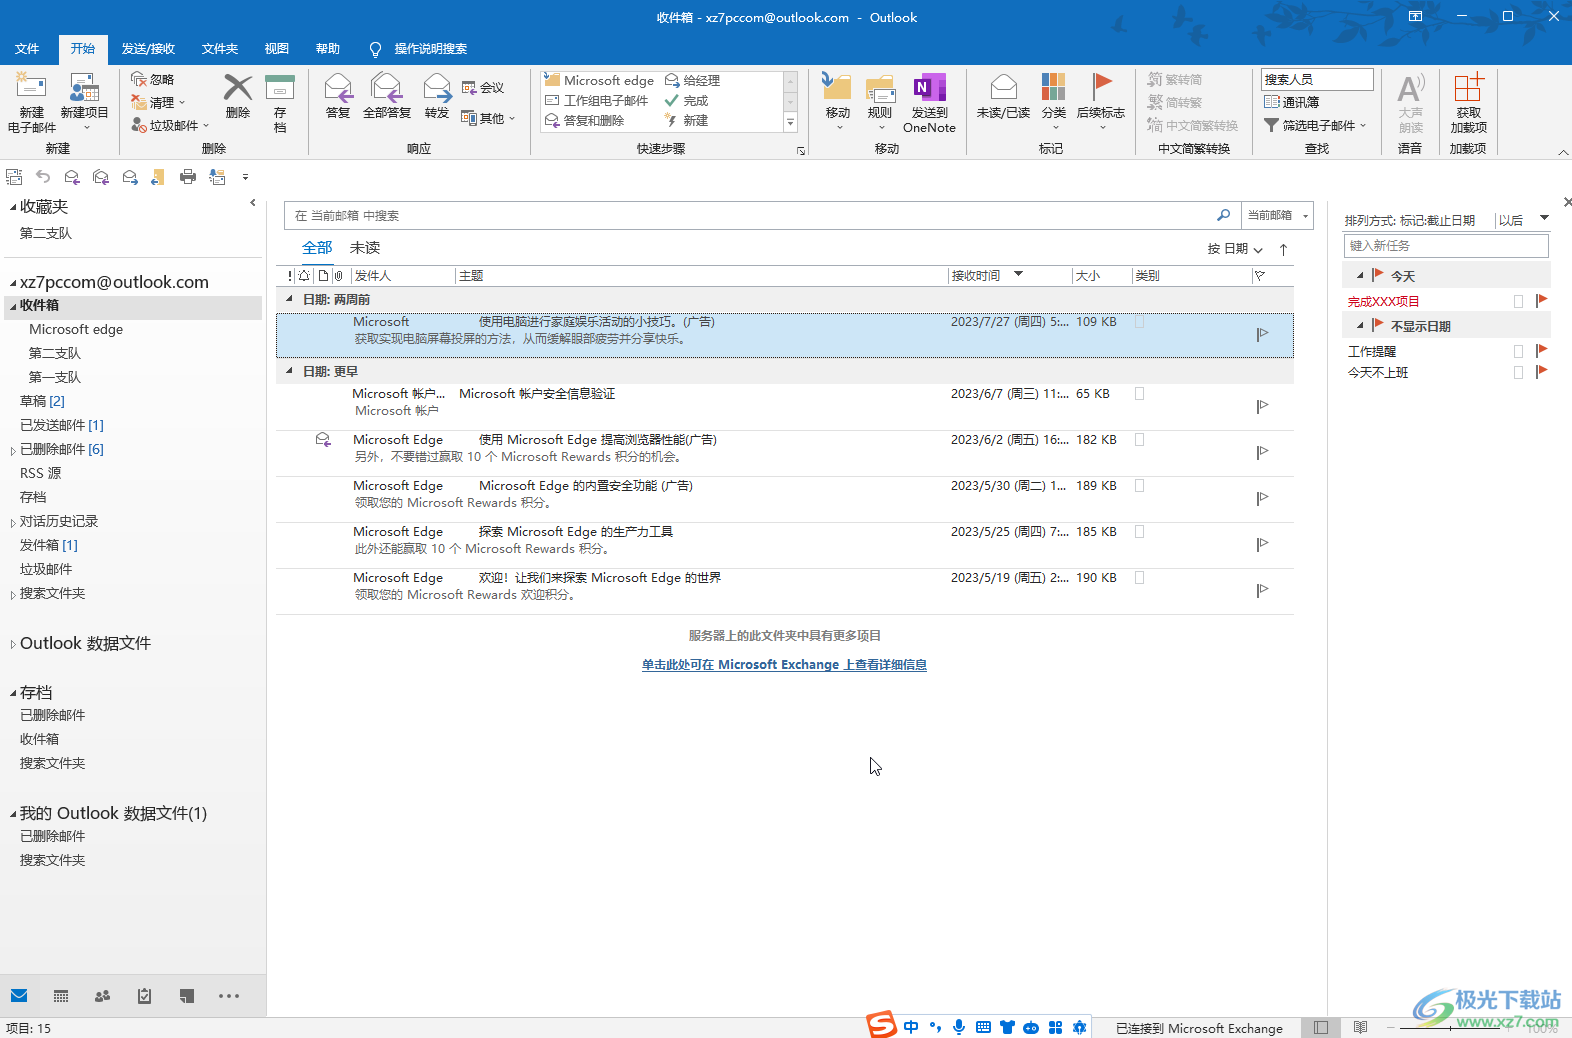Open the 当前邮箱 search scope dropdown
The image size is (1572, 1038).
point(1277,215)
